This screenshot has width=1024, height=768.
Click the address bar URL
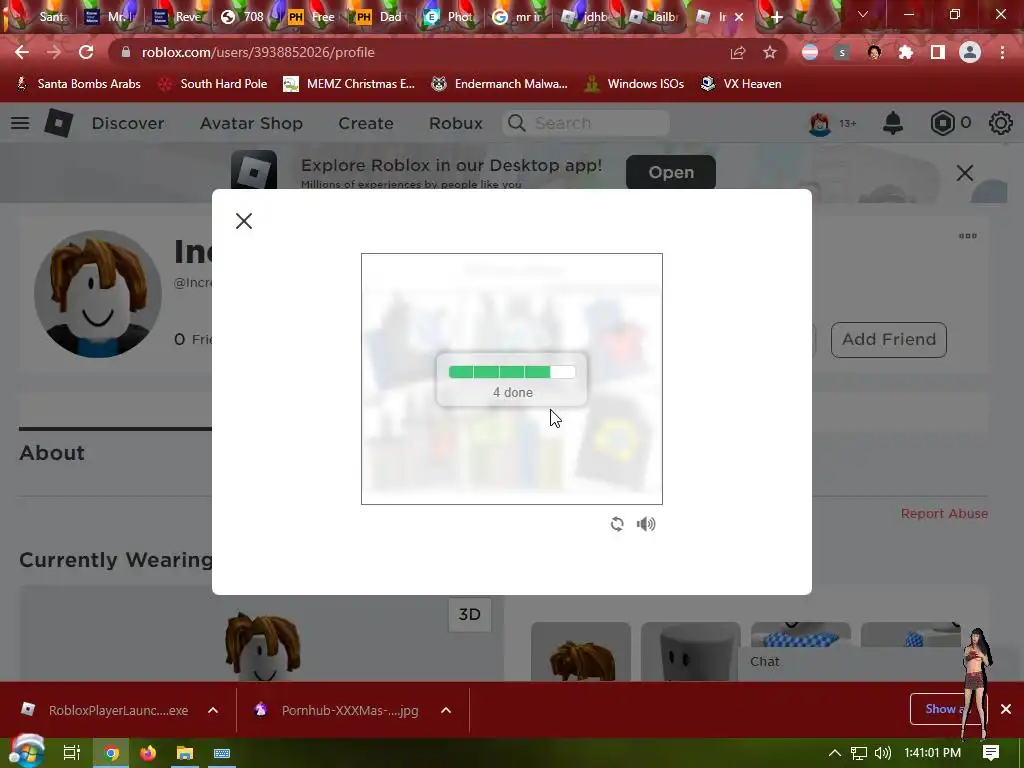tap(258, 52)
